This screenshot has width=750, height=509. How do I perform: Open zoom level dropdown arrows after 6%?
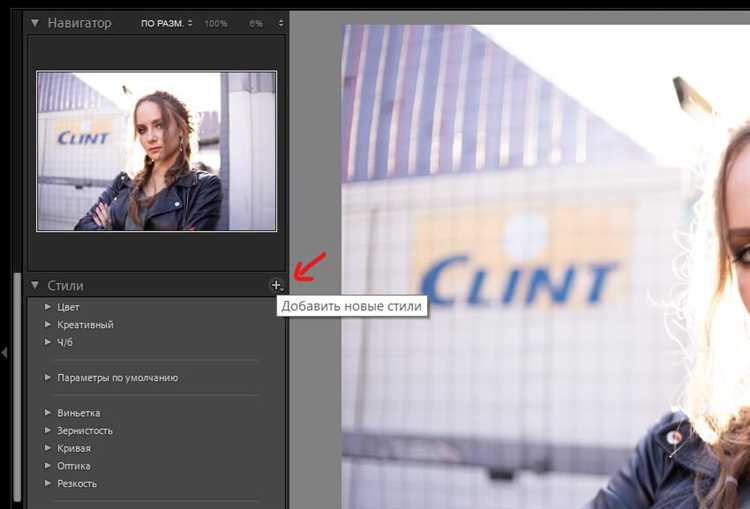pos(281,23)
